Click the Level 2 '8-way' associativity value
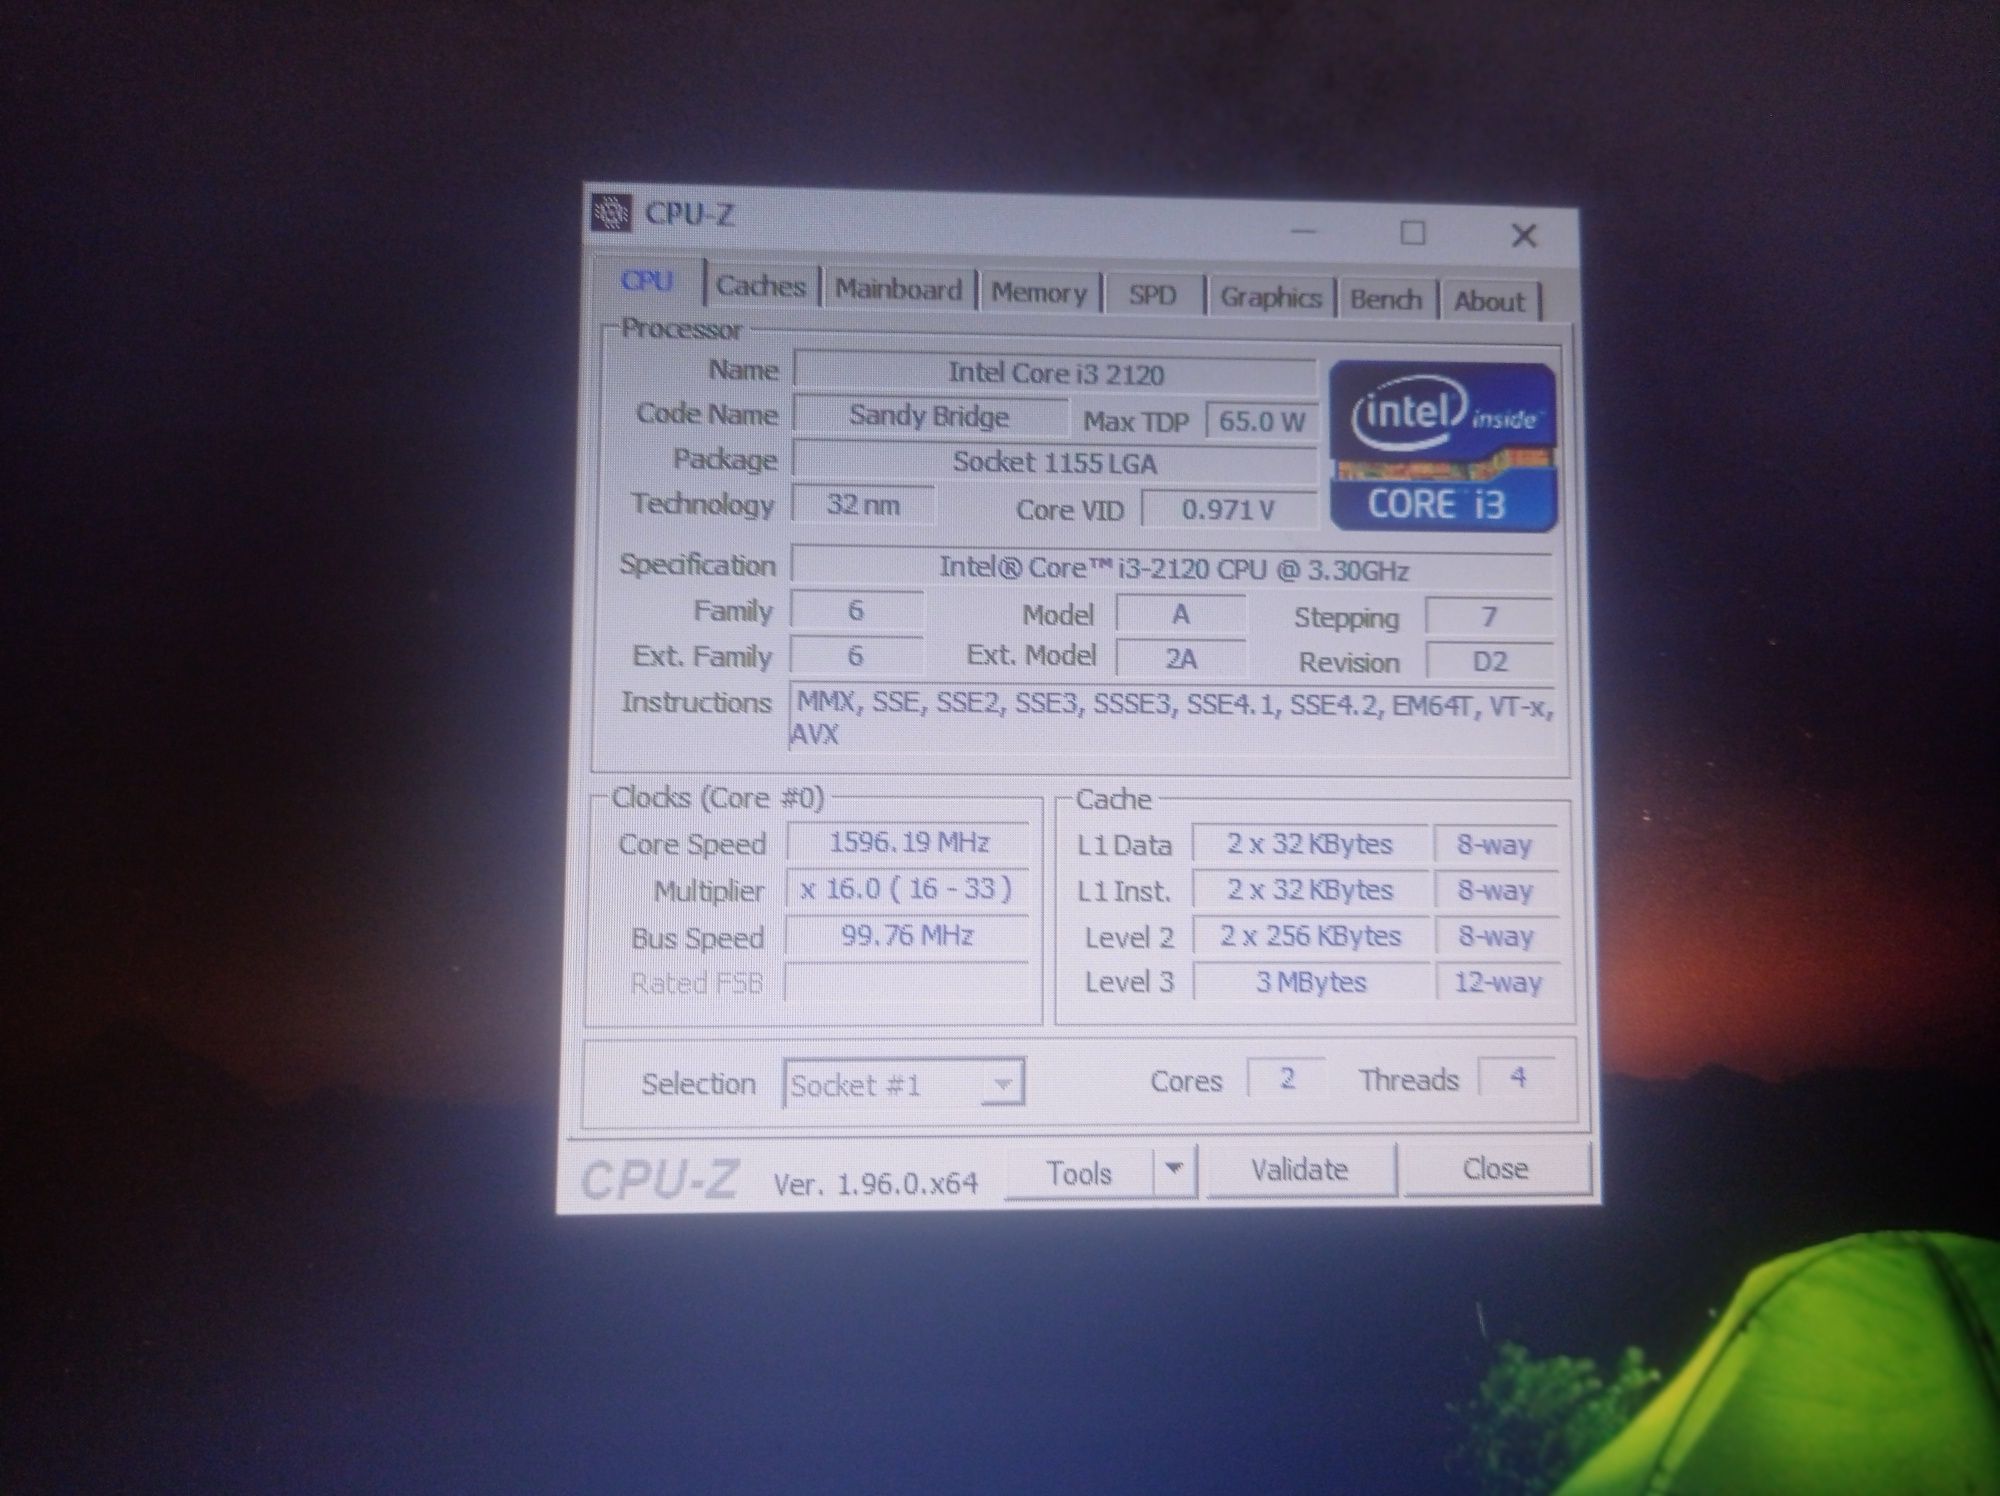The height and width of the screenshot is (1496, 2000). 1496,937
